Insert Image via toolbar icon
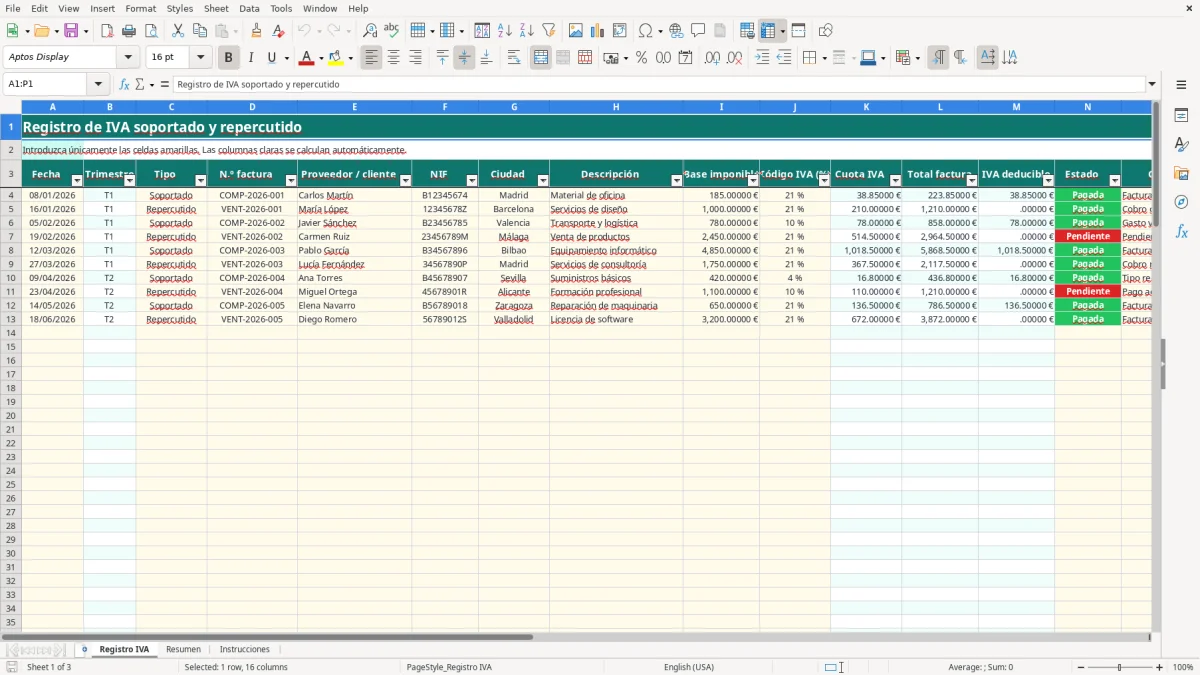 pos(575,31)
